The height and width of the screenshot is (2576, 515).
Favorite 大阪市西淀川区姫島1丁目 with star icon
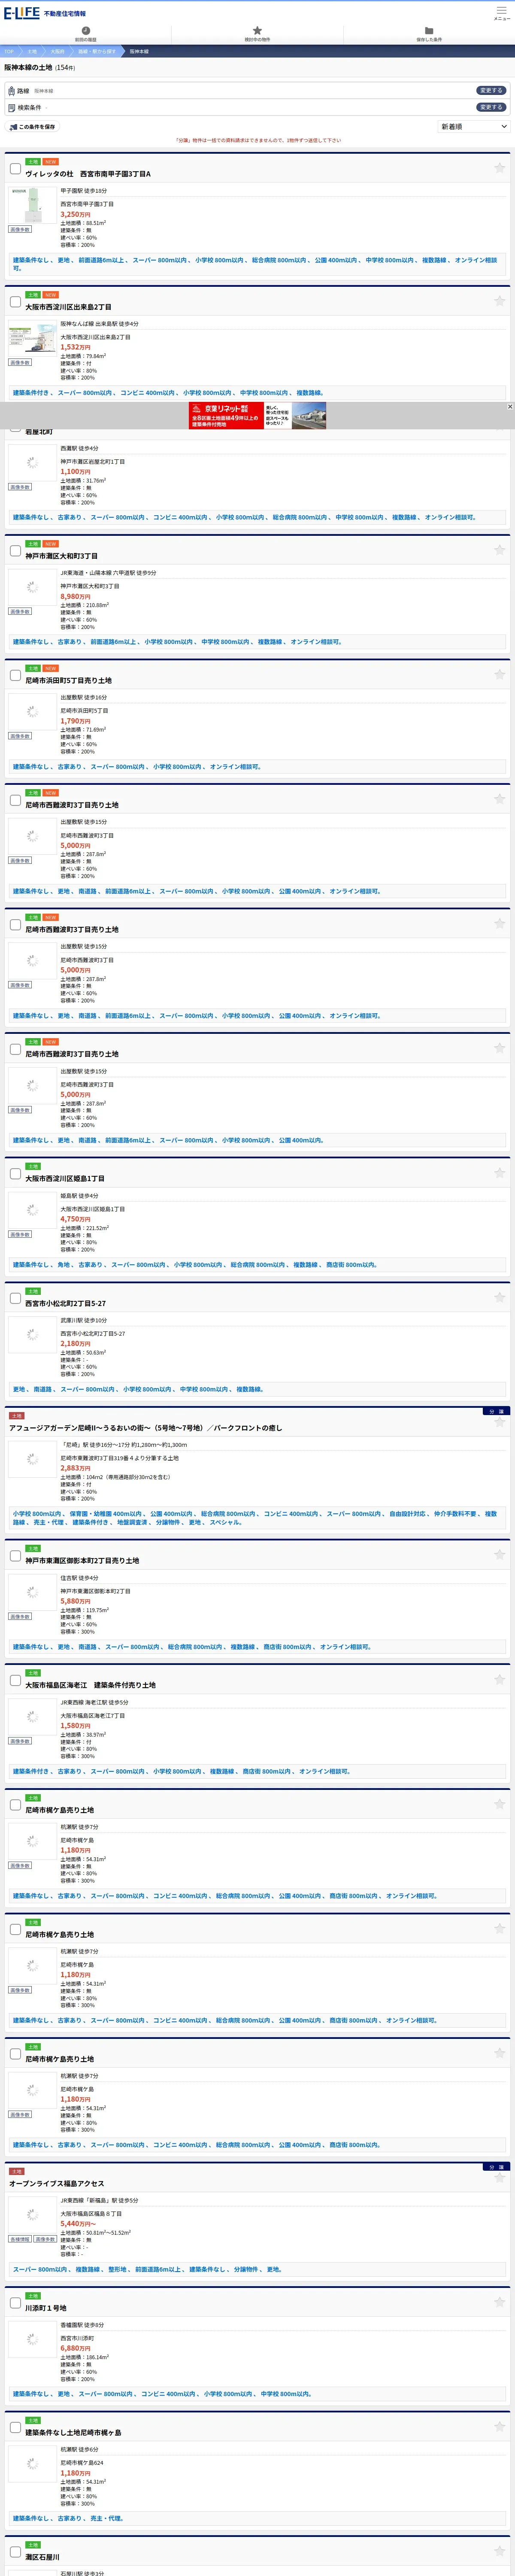pos(499,1172)
